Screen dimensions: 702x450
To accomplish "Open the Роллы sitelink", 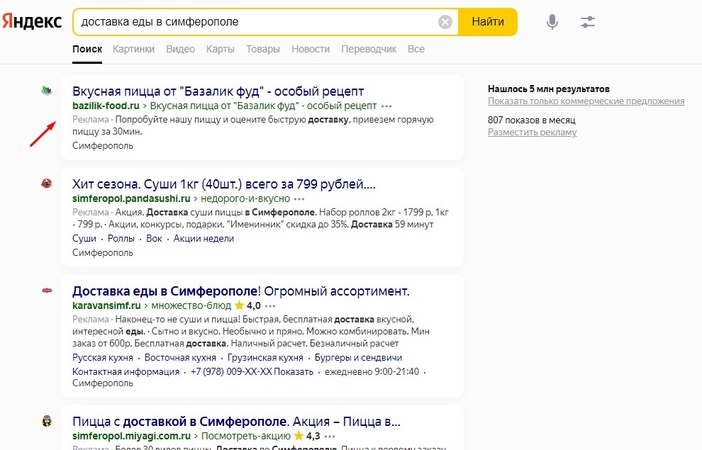I will pos(121,238).
